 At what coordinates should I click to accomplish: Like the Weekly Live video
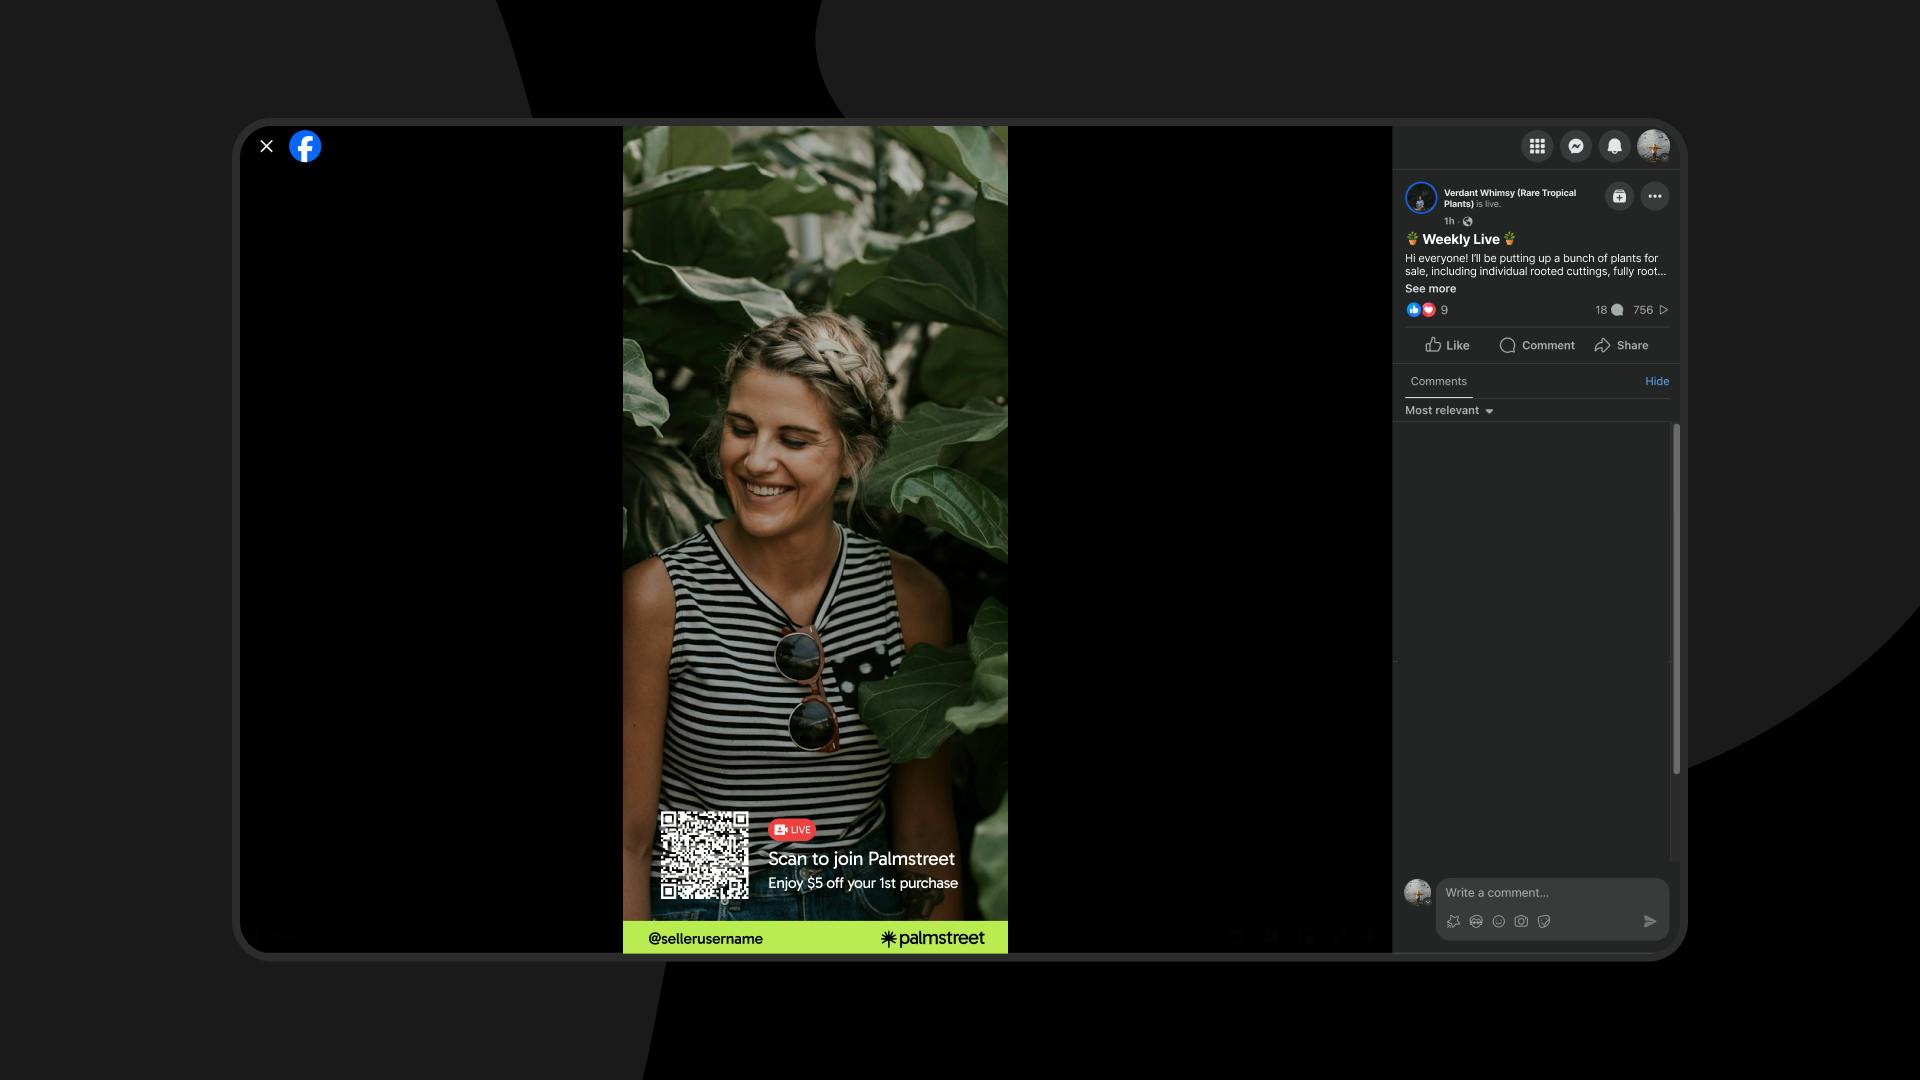(x=1447, y=345)
